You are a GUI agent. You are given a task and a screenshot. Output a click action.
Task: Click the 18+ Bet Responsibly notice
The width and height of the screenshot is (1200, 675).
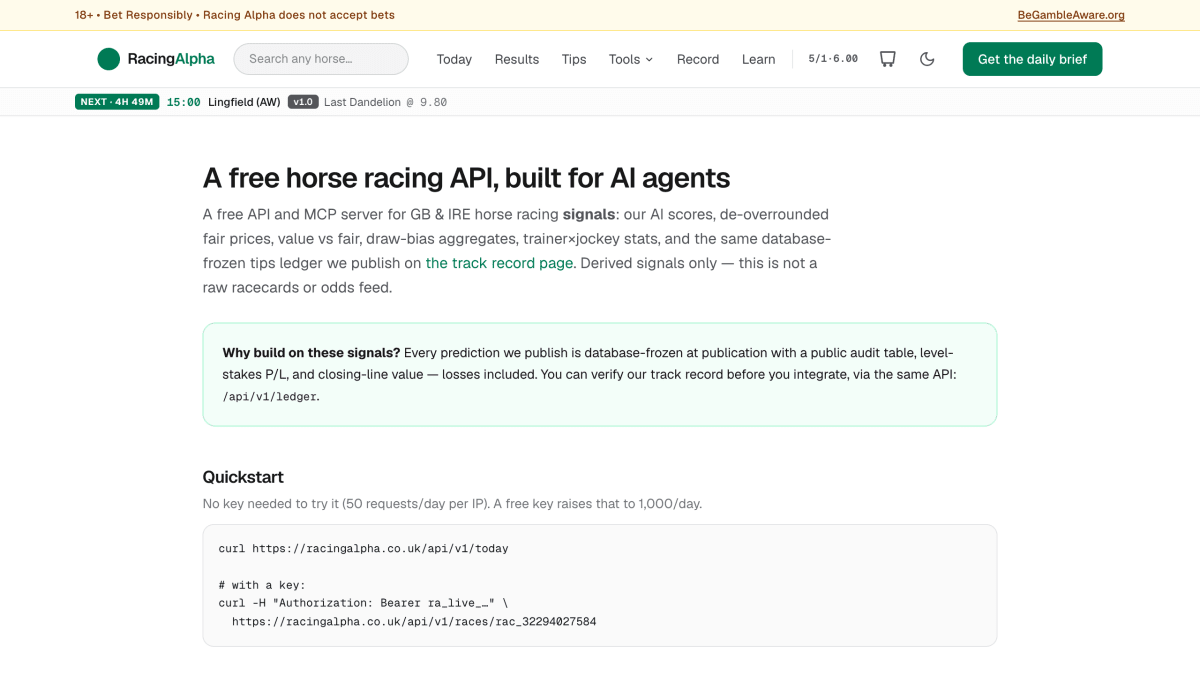[x=235, y=15]
